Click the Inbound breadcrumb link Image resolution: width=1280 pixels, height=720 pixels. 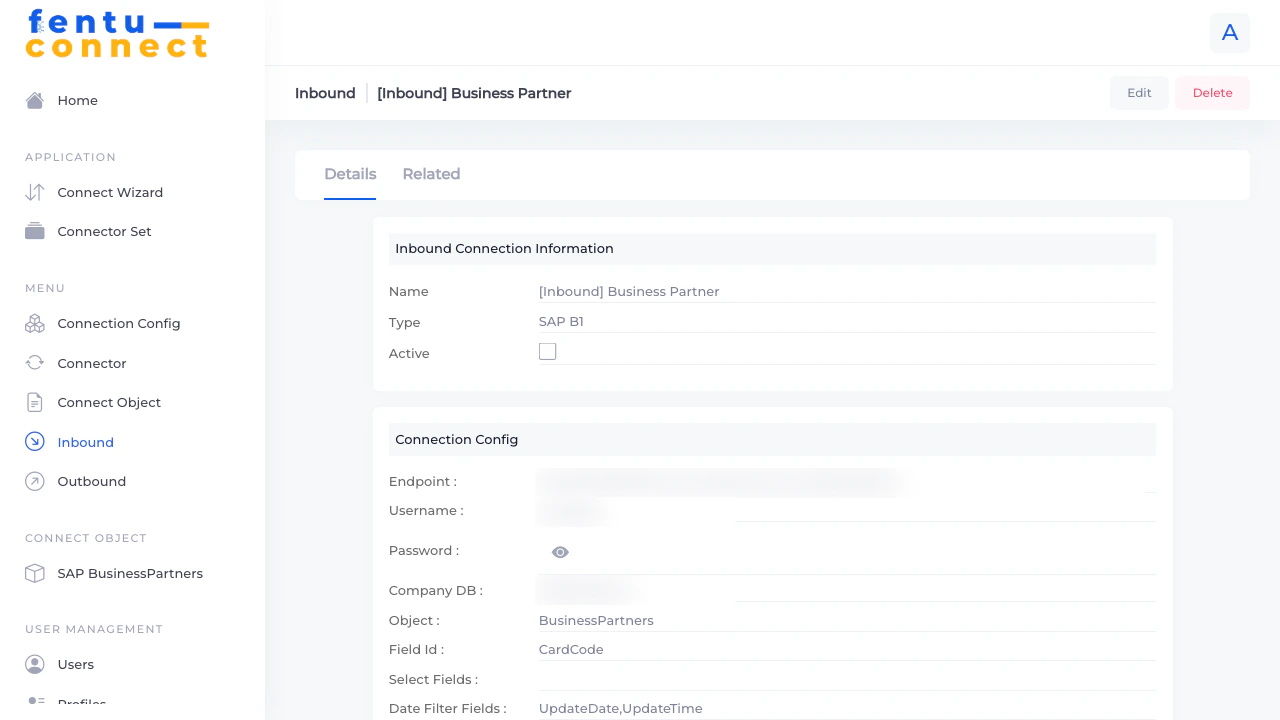pos(325,93)
